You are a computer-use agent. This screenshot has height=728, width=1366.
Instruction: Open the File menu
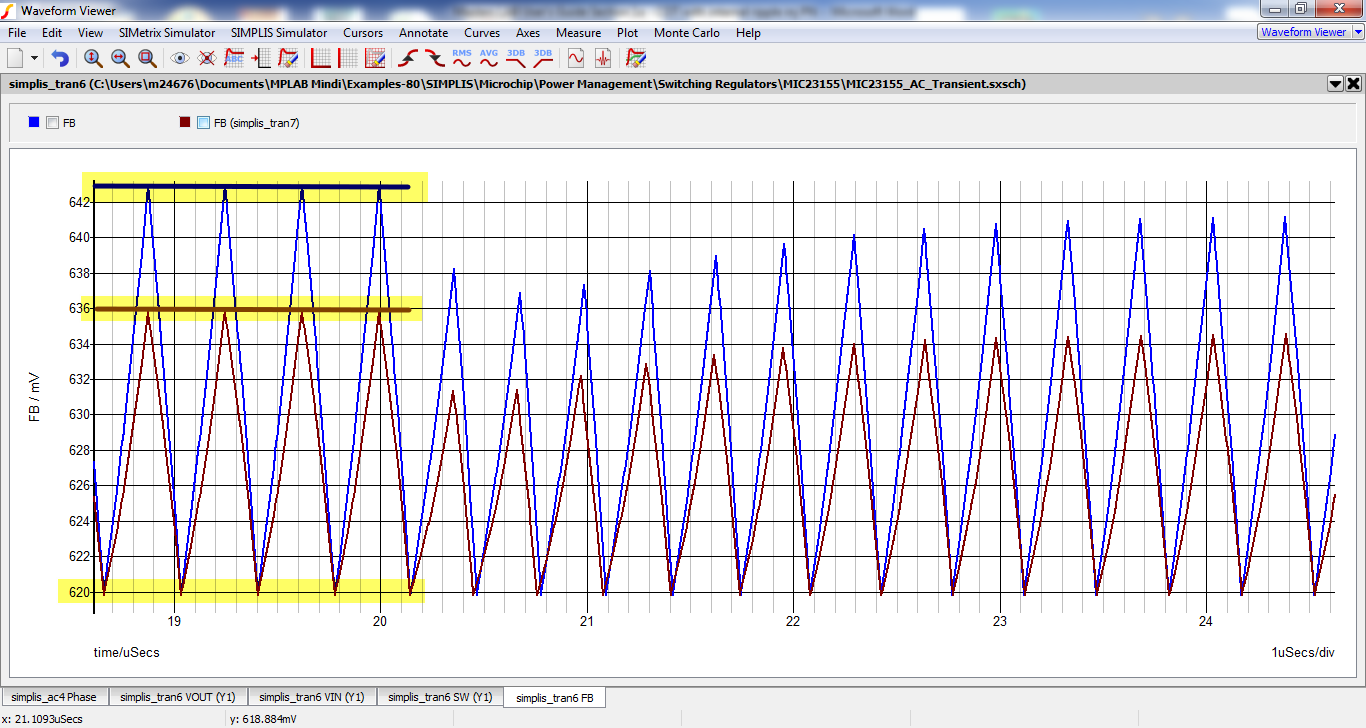click(x=17, y=32)
